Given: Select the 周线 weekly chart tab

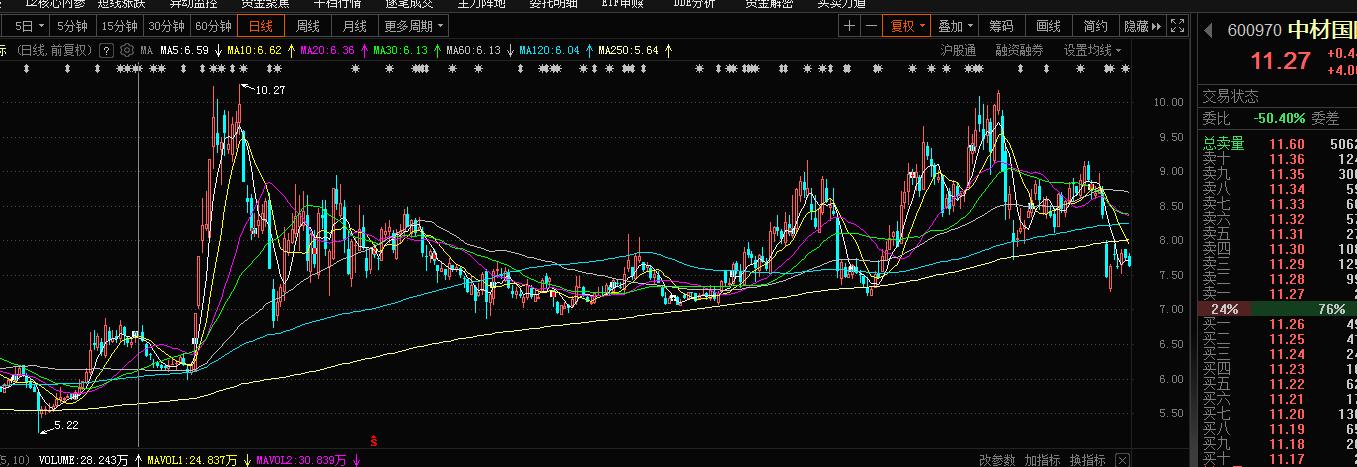Looking at the screenshot, I should pyautogui.click(x=308, y=26).
